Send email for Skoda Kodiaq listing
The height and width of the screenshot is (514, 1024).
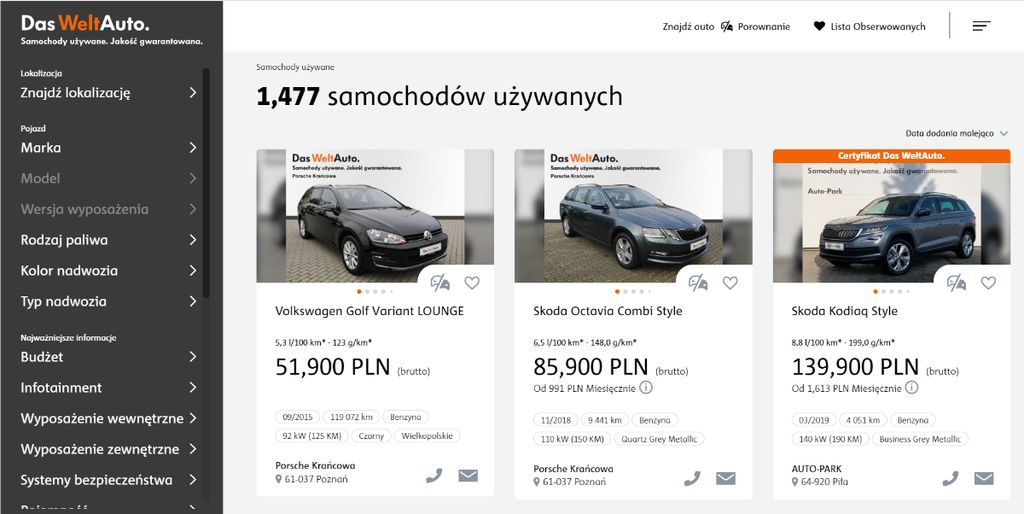click(x=984, y=478)
